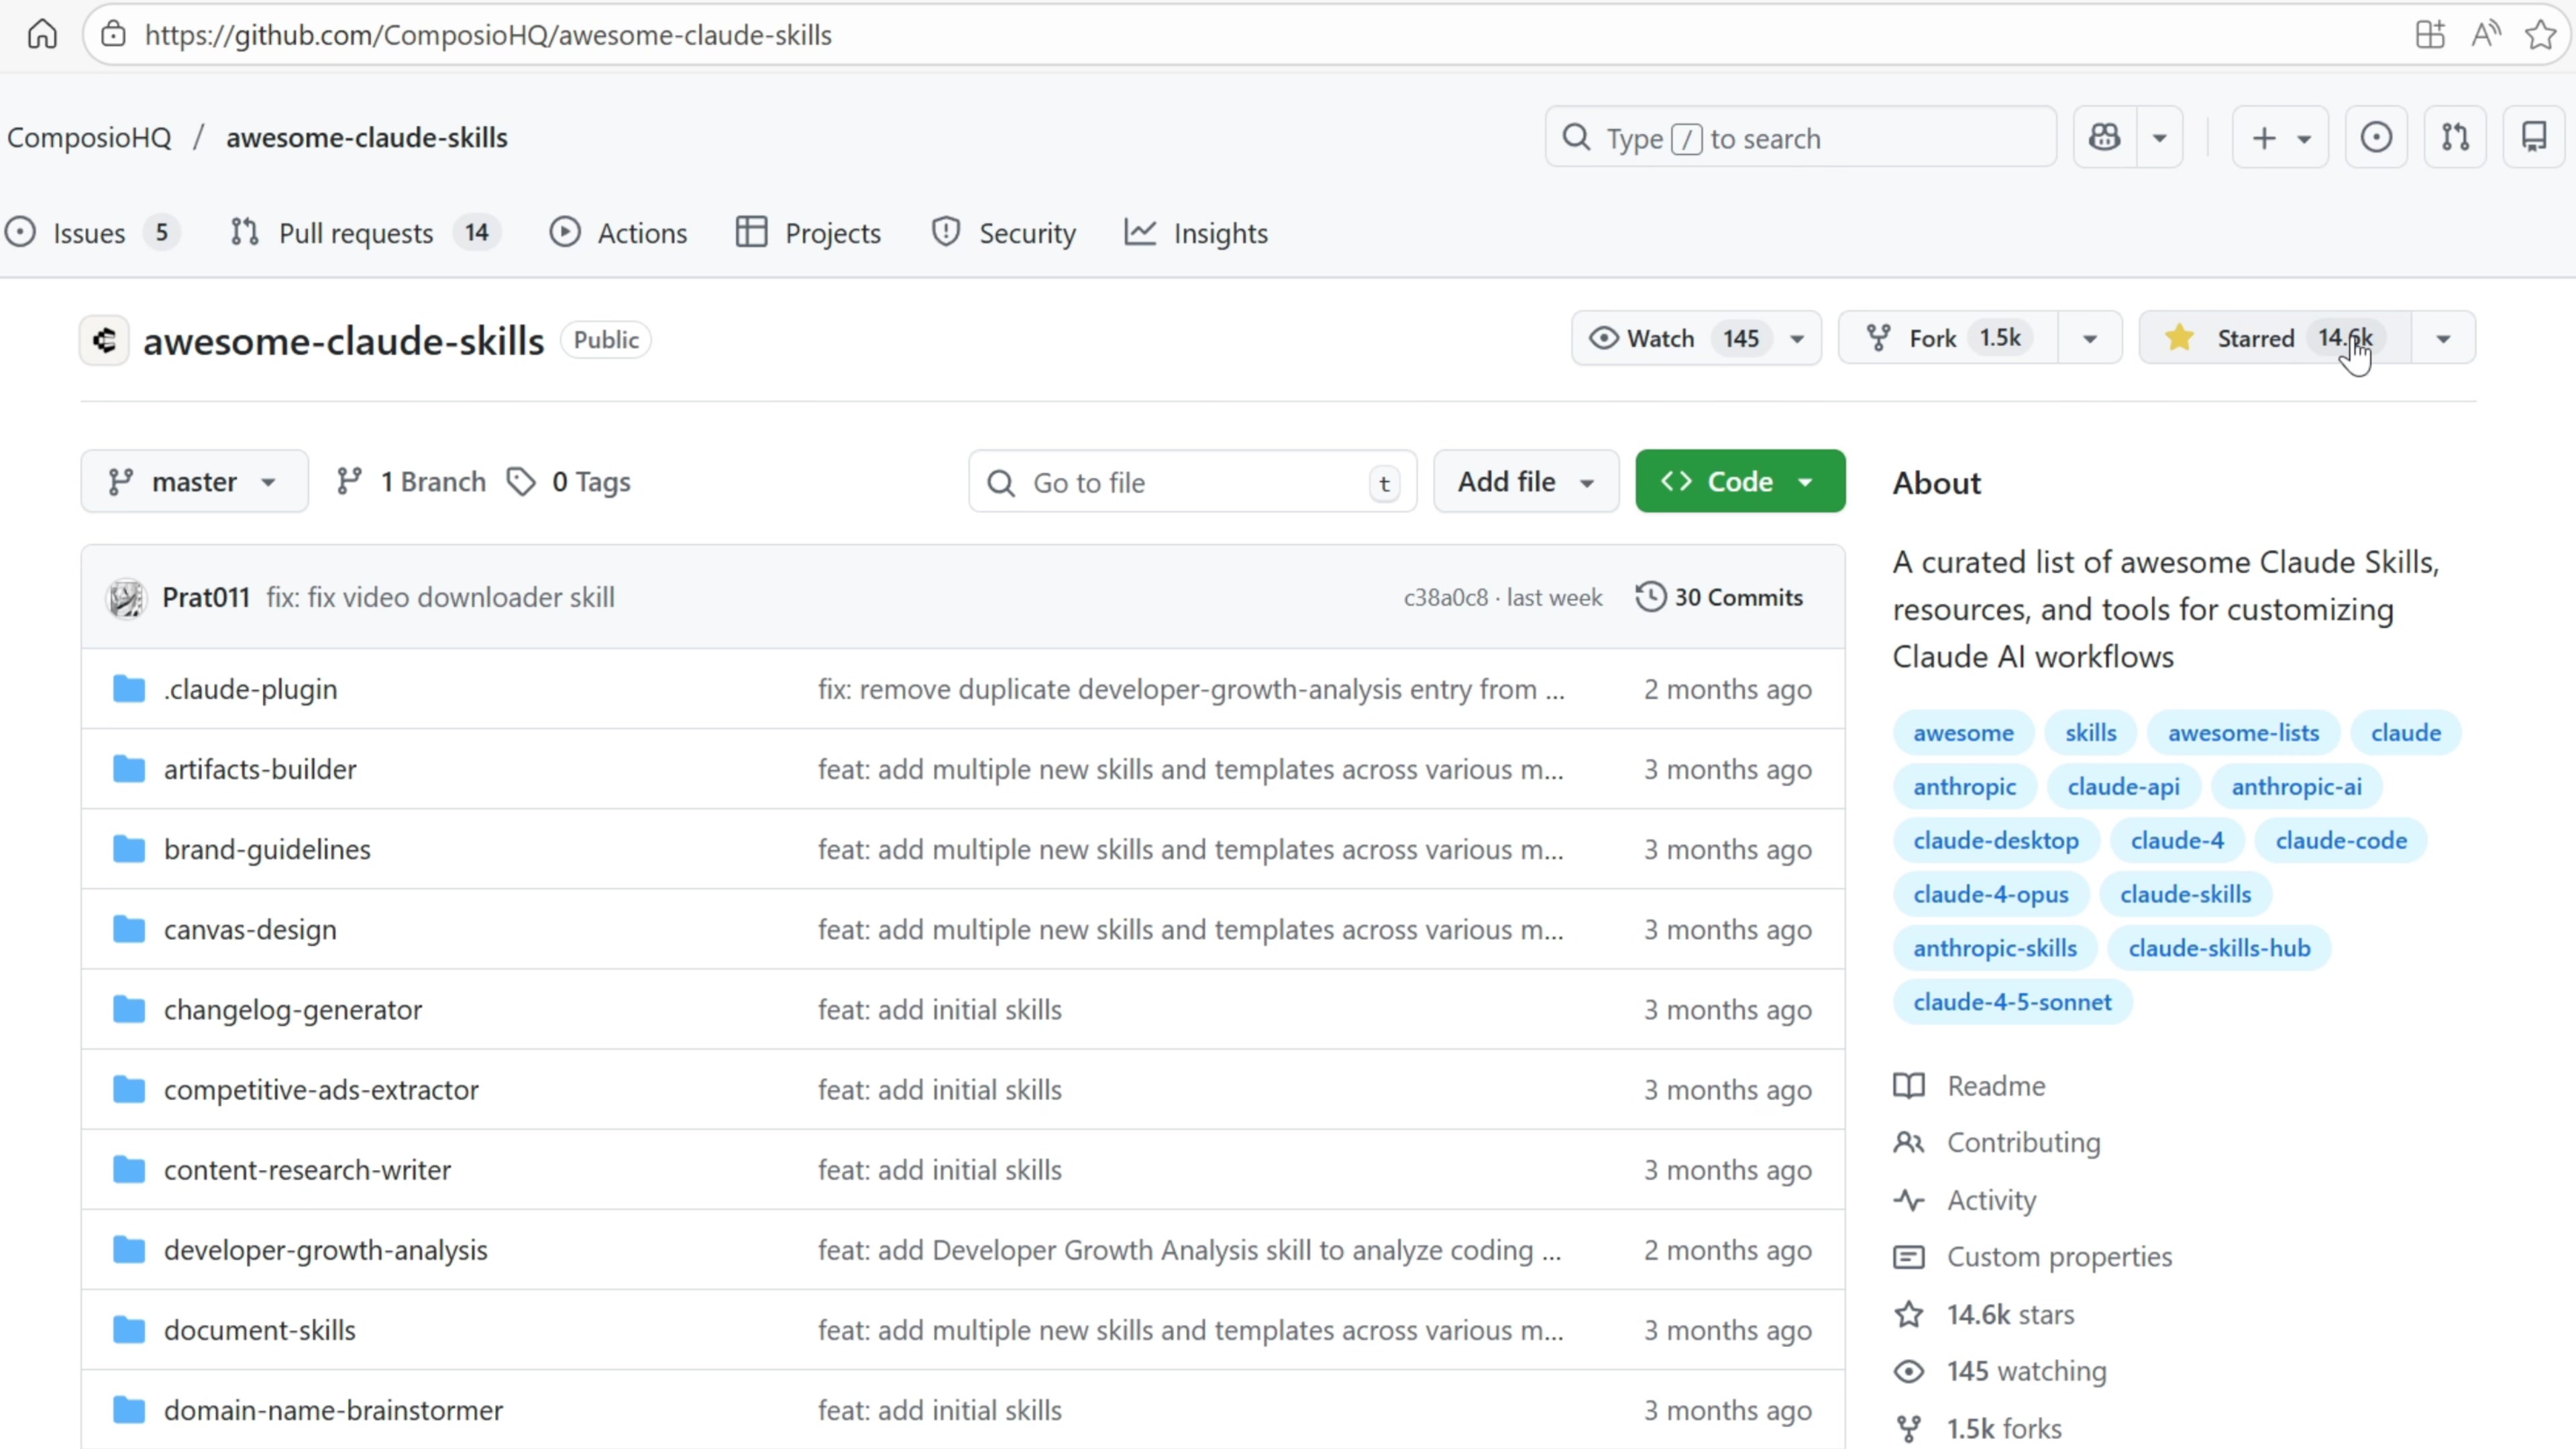The height and width of the screenshot is (1449, 2576).
Task: Open the 30 Commits history
Action: (1719, 597)
